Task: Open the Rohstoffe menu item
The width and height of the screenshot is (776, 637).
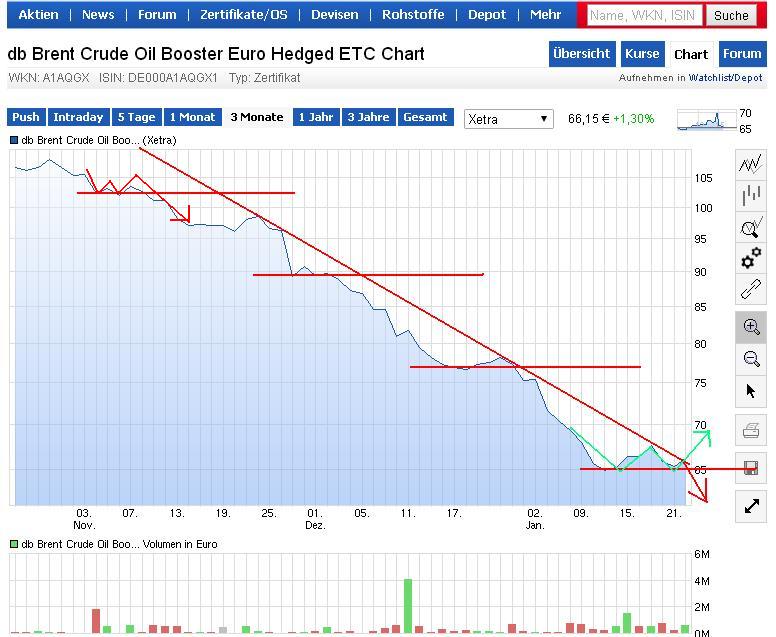Action: pyautogui.click(x=413, y=15)
